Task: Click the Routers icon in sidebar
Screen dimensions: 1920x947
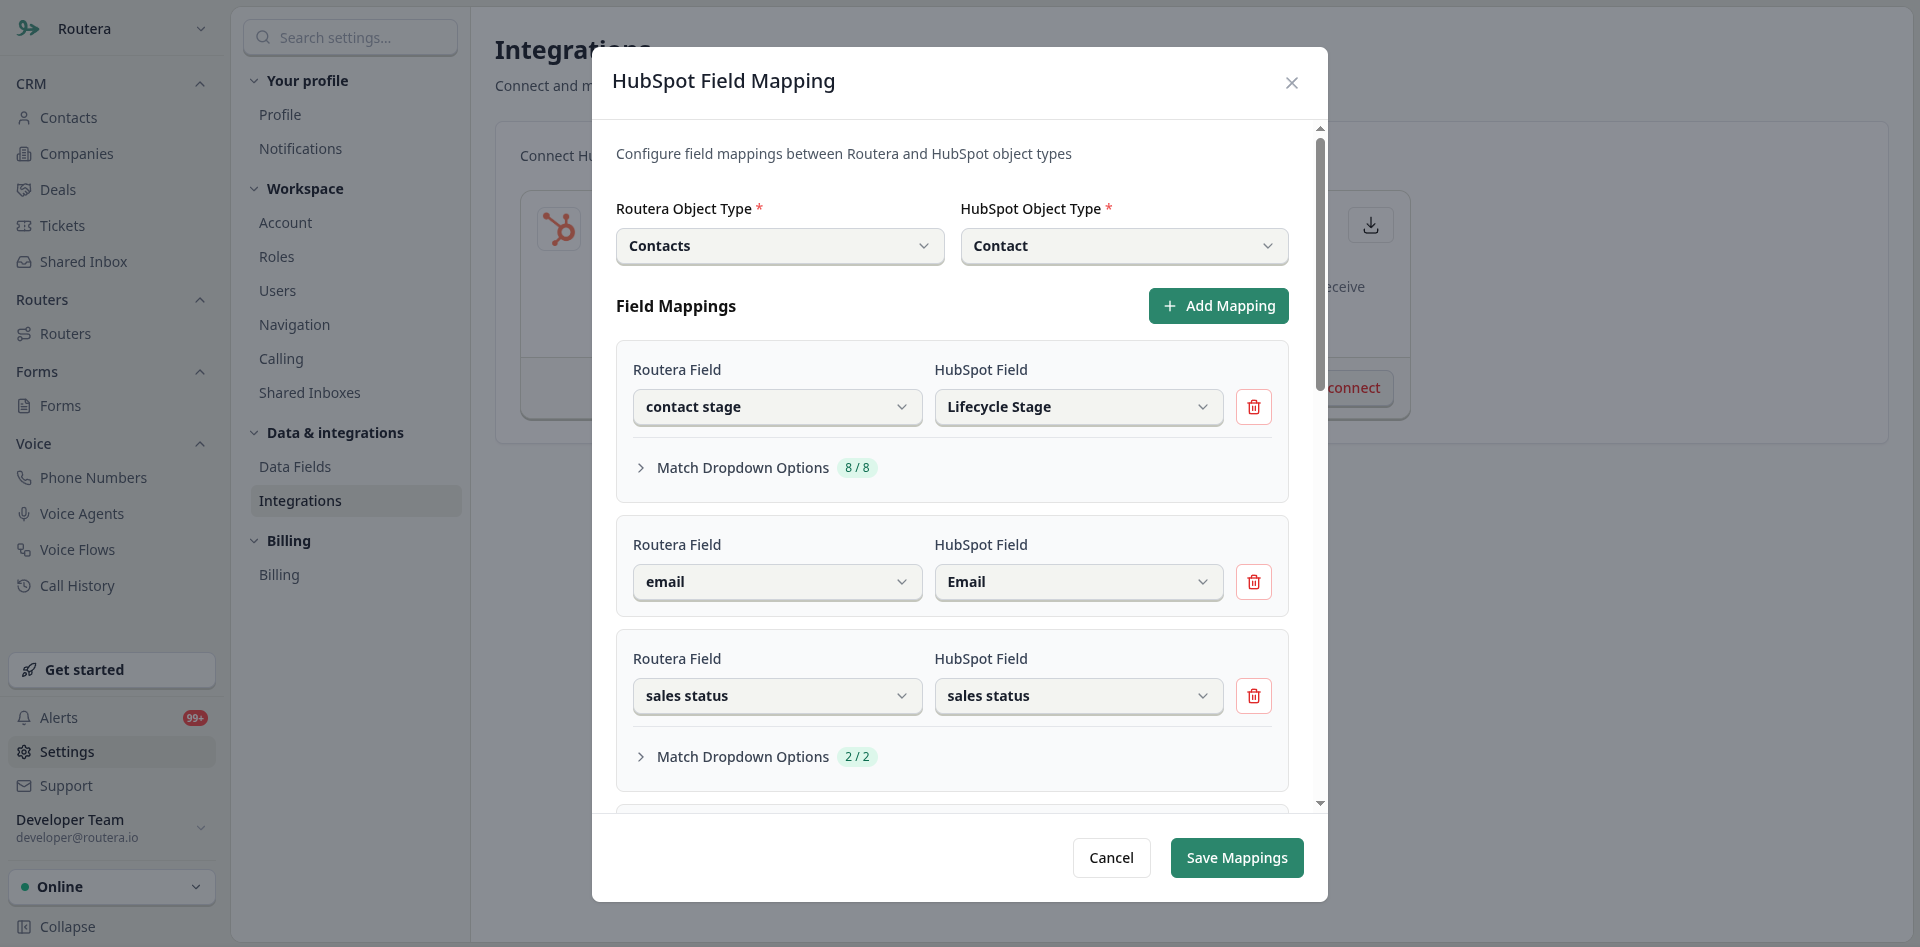Action: coord(24,334)
